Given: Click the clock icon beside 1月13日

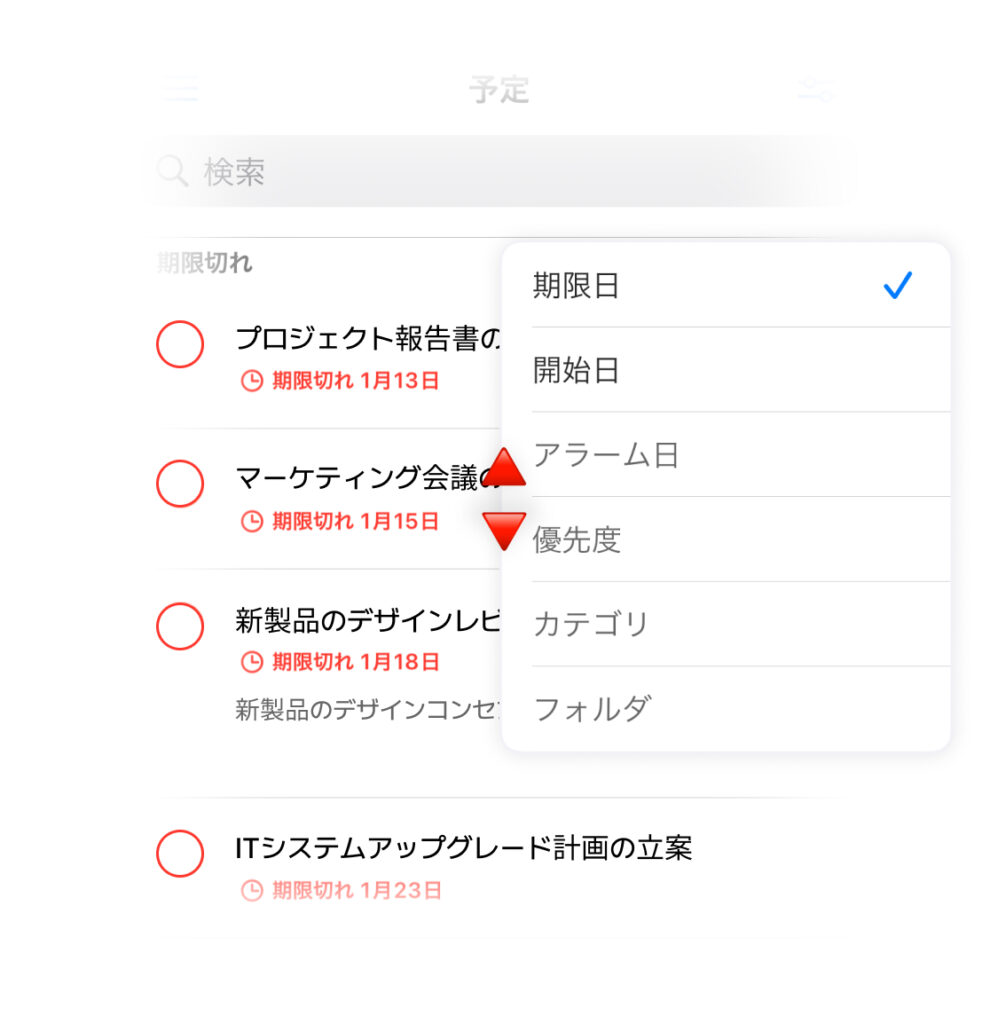Looking at the screenshot, I should (x=251, y=381).
